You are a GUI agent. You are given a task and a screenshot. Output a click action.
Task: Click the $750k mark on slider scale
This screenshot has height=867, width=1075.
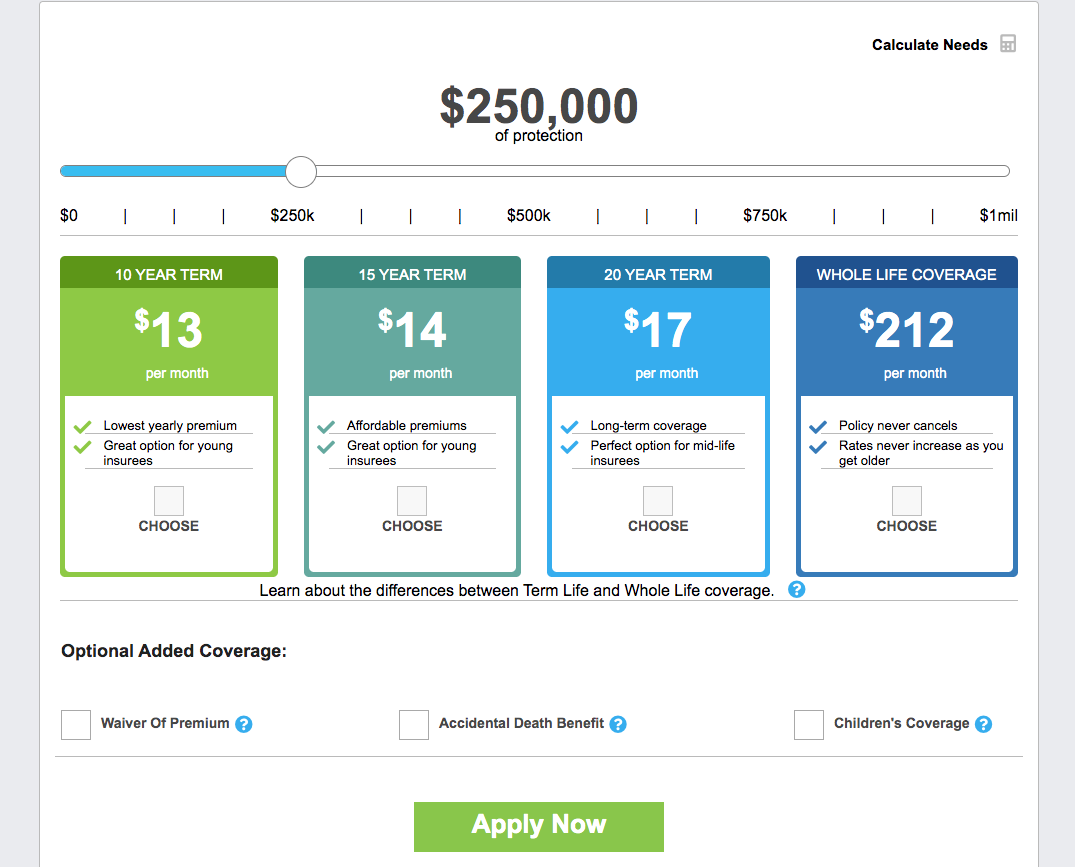[765, 216]
